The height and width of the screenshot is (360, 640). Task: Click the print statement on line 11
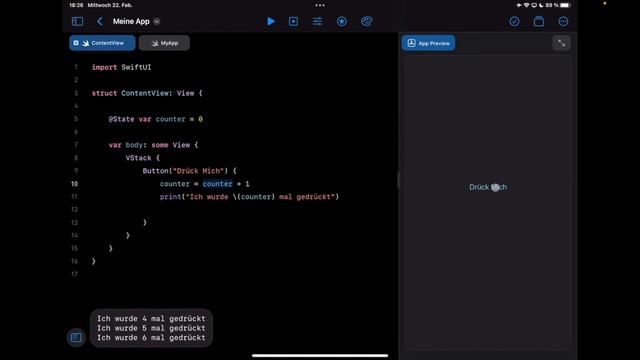pos(249,197)
